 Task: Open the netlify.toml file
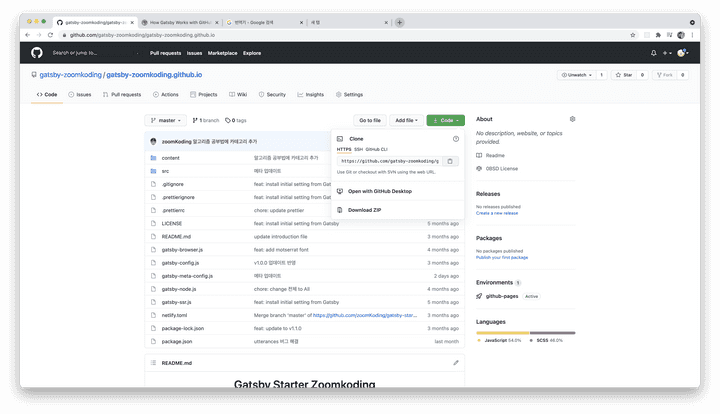point(174,315)
